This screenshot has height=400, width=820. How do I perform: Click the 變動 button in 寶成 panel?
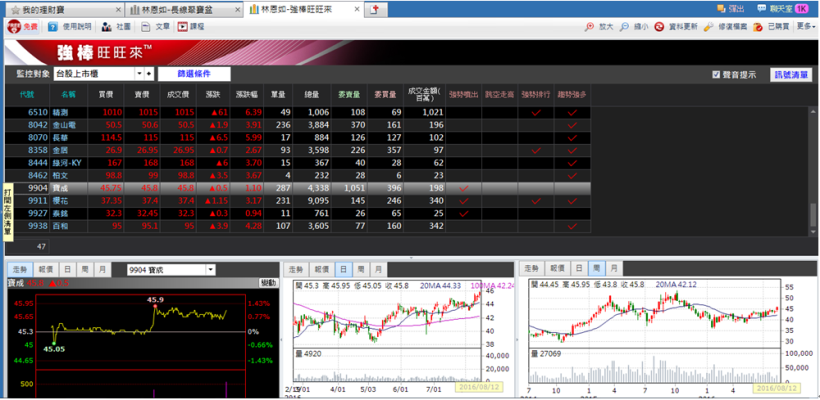268,283
